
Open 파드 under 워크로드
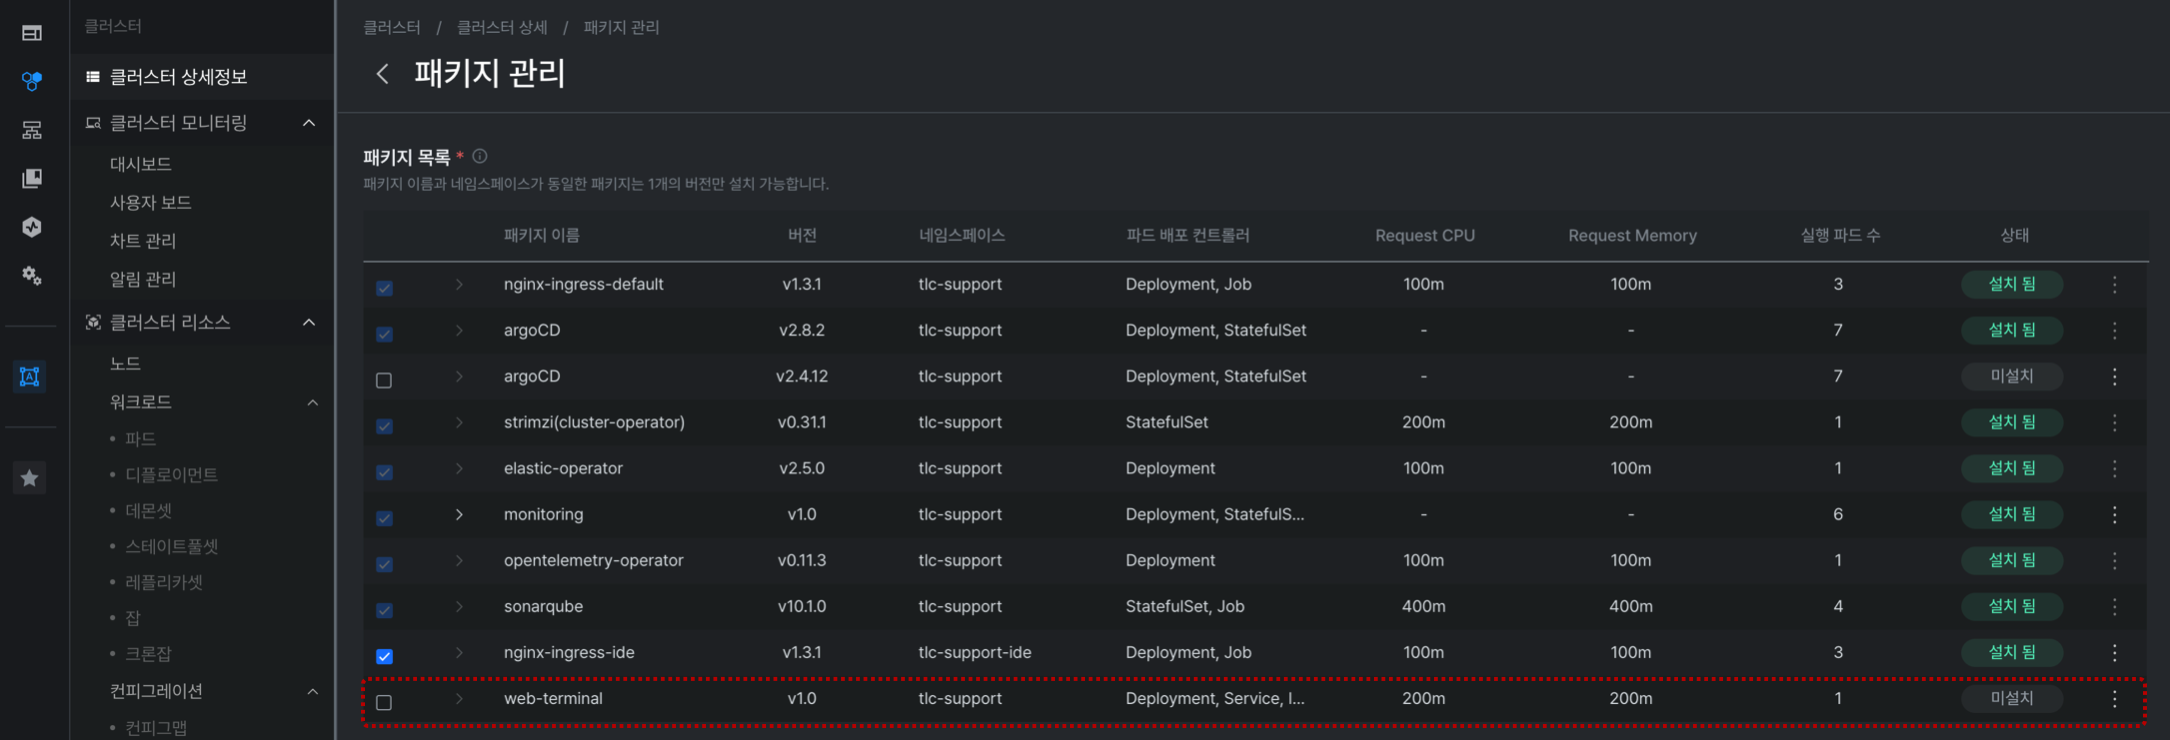click(140, 439)
